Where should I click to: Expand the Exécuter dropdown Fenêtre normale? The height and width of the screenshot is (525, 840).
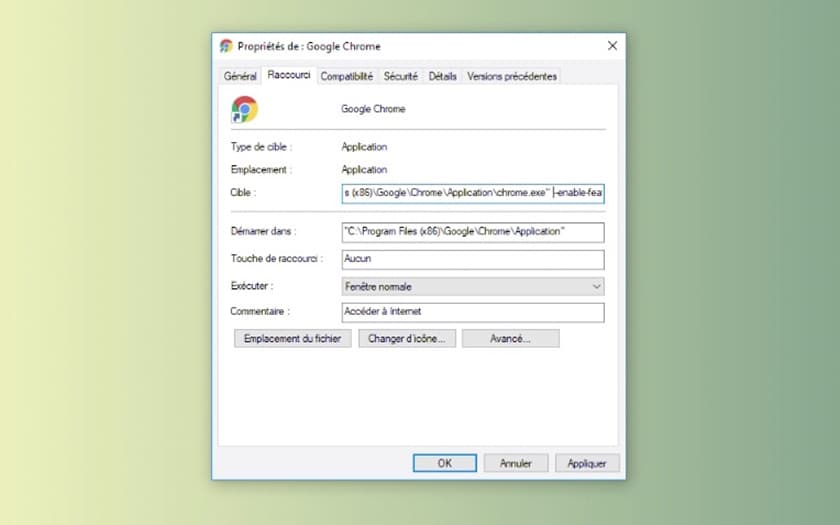click(473, 287)
